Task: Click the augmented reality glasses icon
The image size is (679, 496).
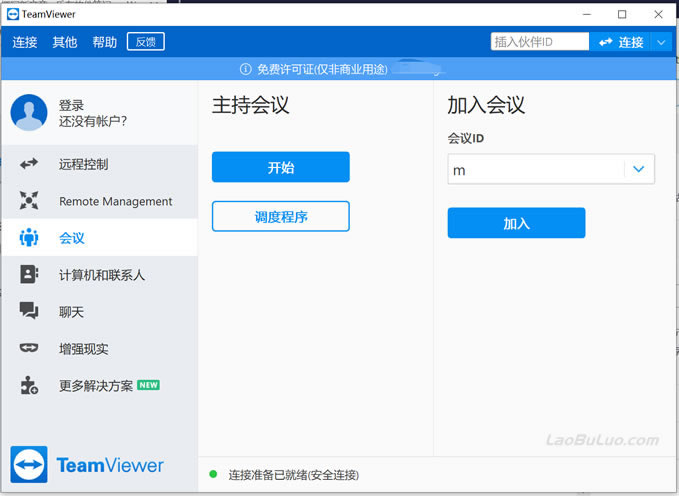Action: 29,348
